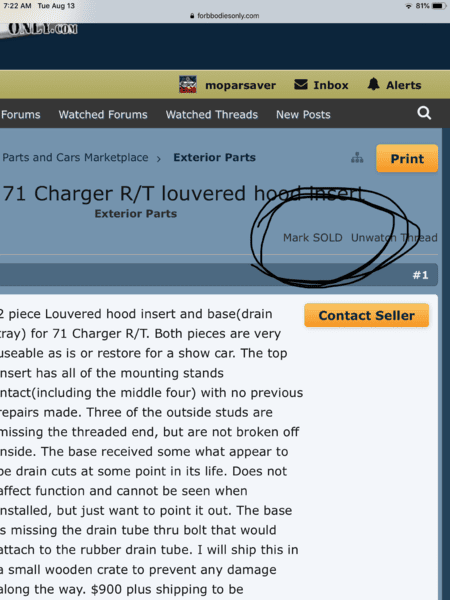Open Exterior Parts breadcrumb link
This screenshot has height=600, width=450.
click(x=214, y=157)
